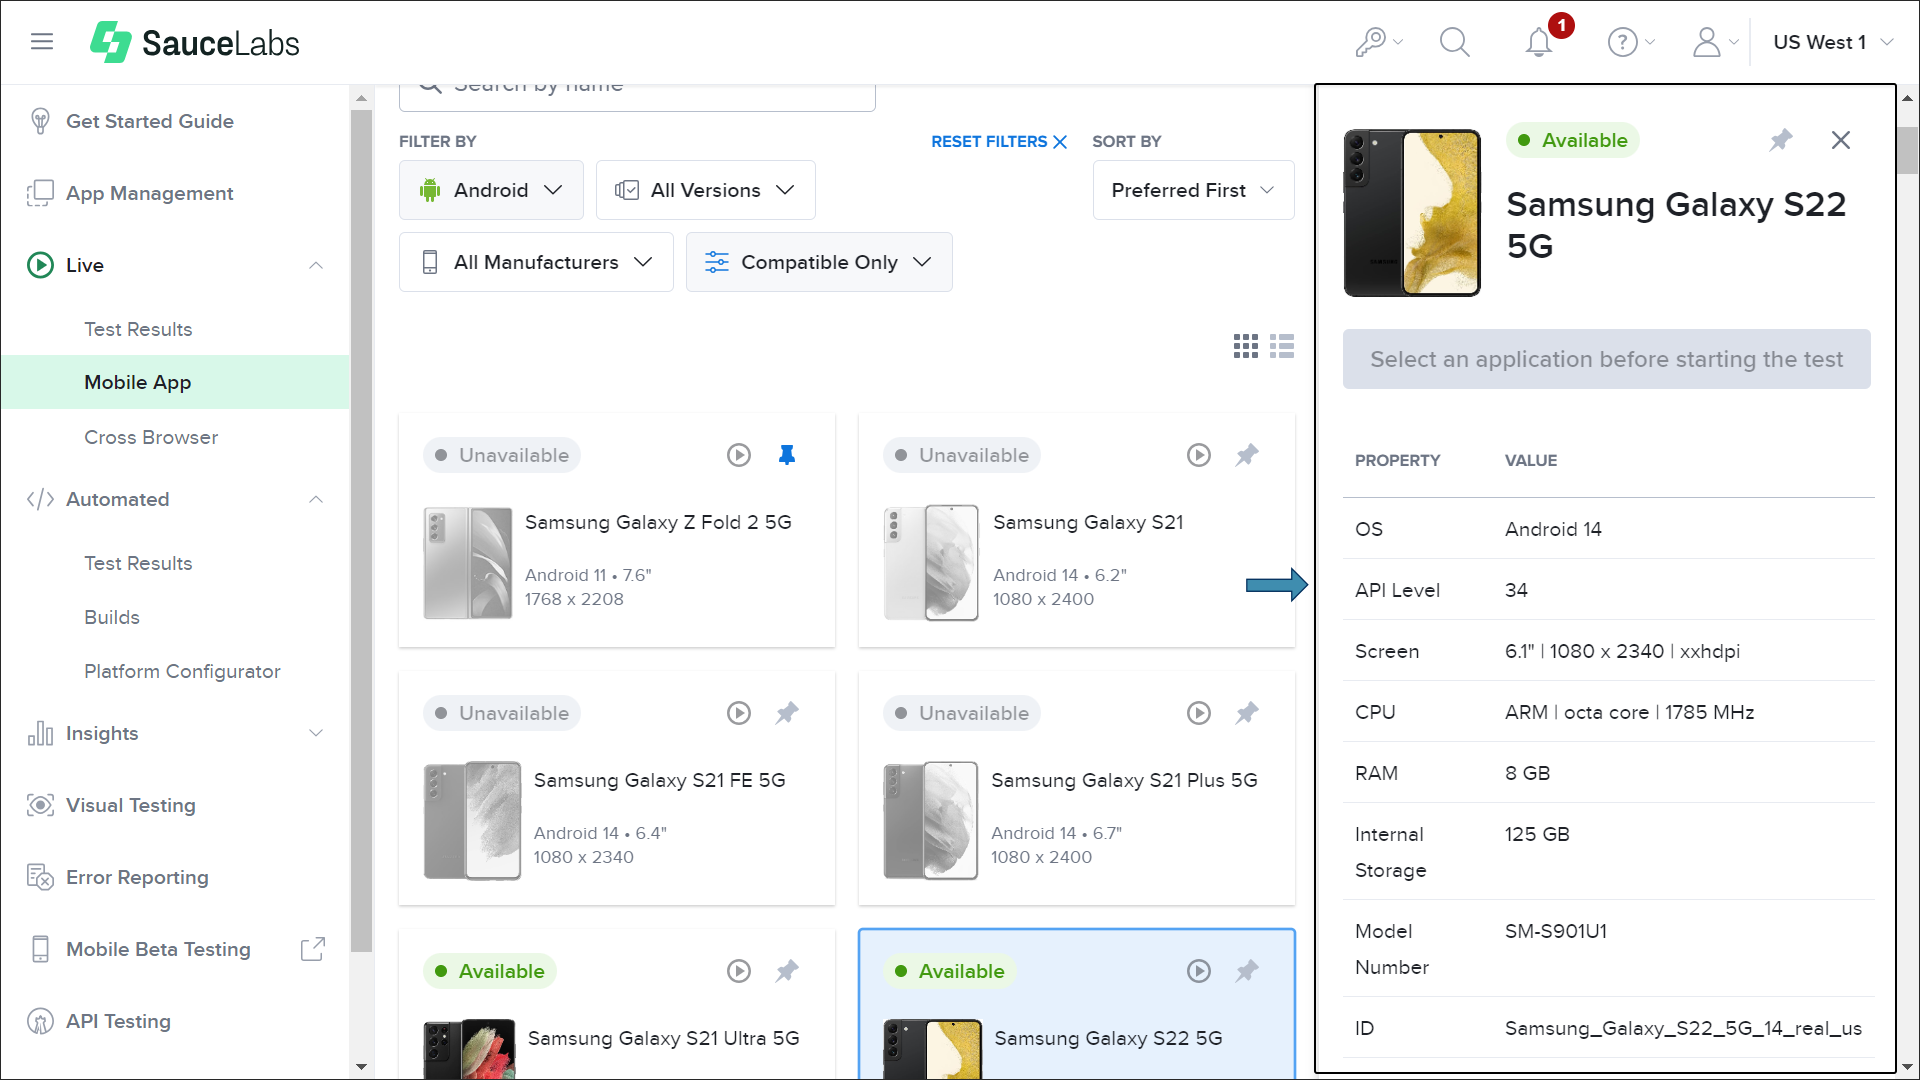Select Samsung Galaxy S21 Ultra 5G title
Screen dimensions: 1920x1080
click(x=663, y=1038)
